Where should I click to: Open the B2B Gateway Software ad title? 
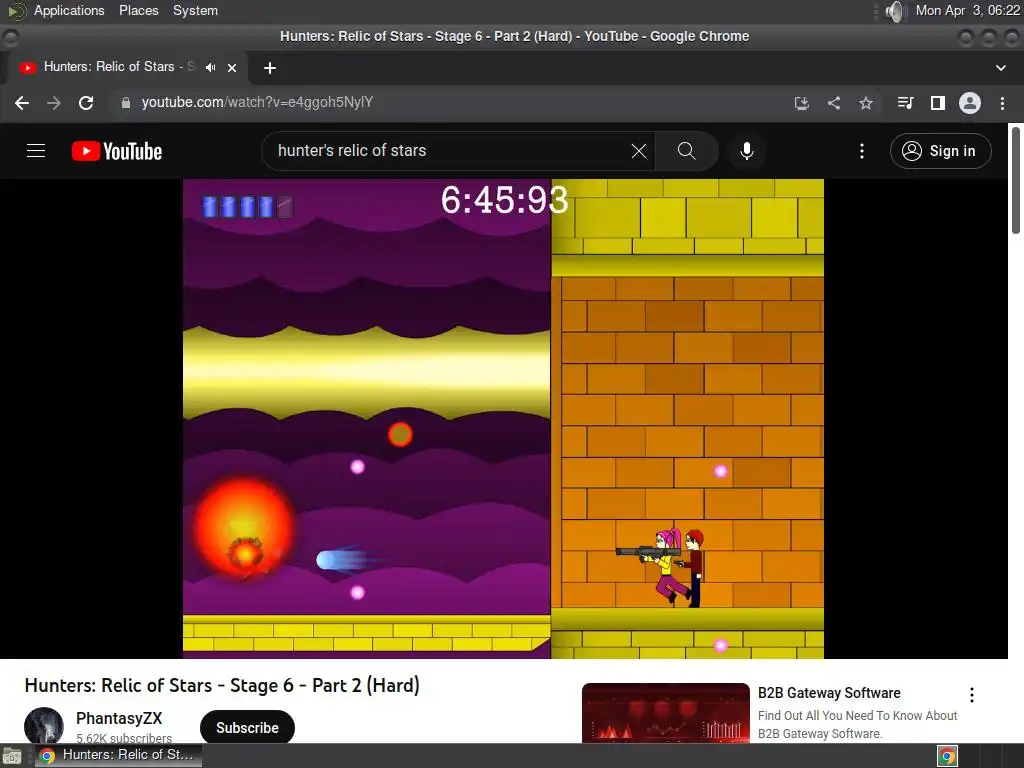pos(829,693)
